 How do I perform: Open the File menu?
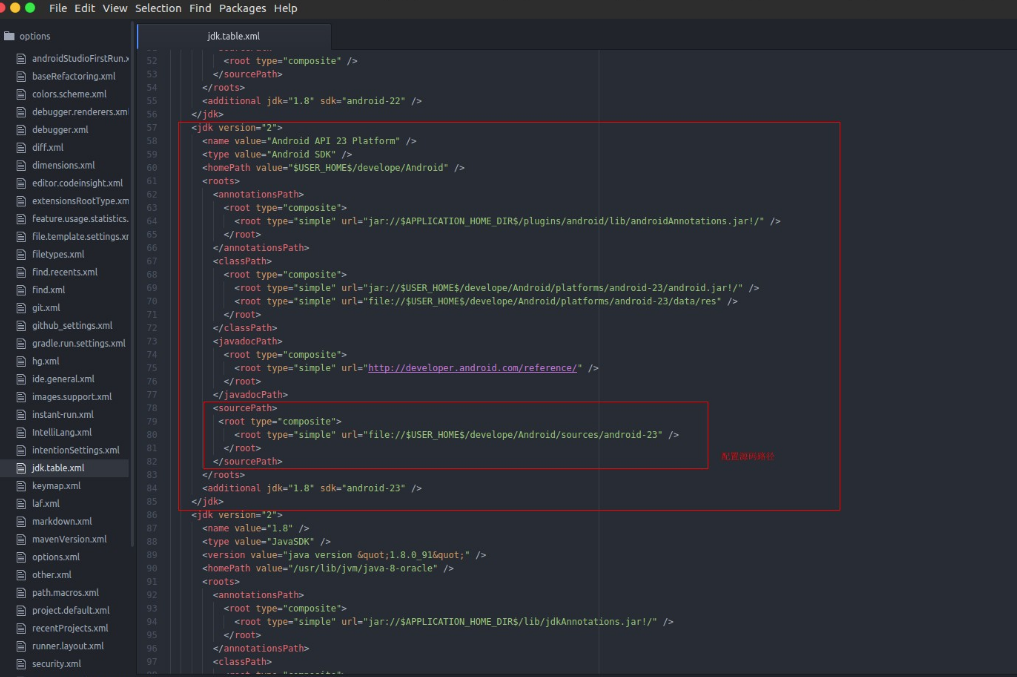[x=58, y=8]
